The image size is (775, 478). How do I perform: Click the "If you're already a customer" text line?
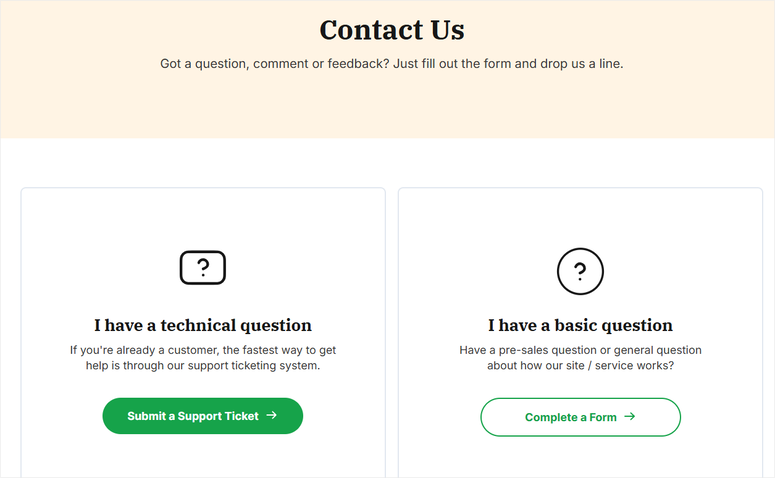click(x=202, y=350)
